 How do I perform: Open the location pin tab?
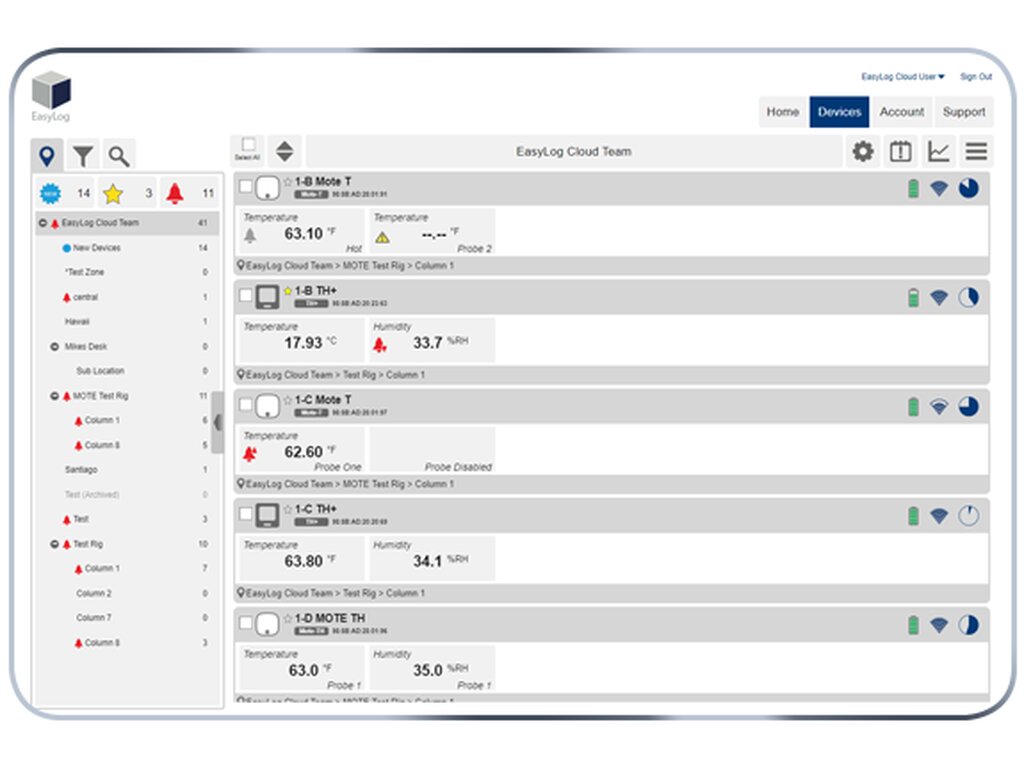47,155
